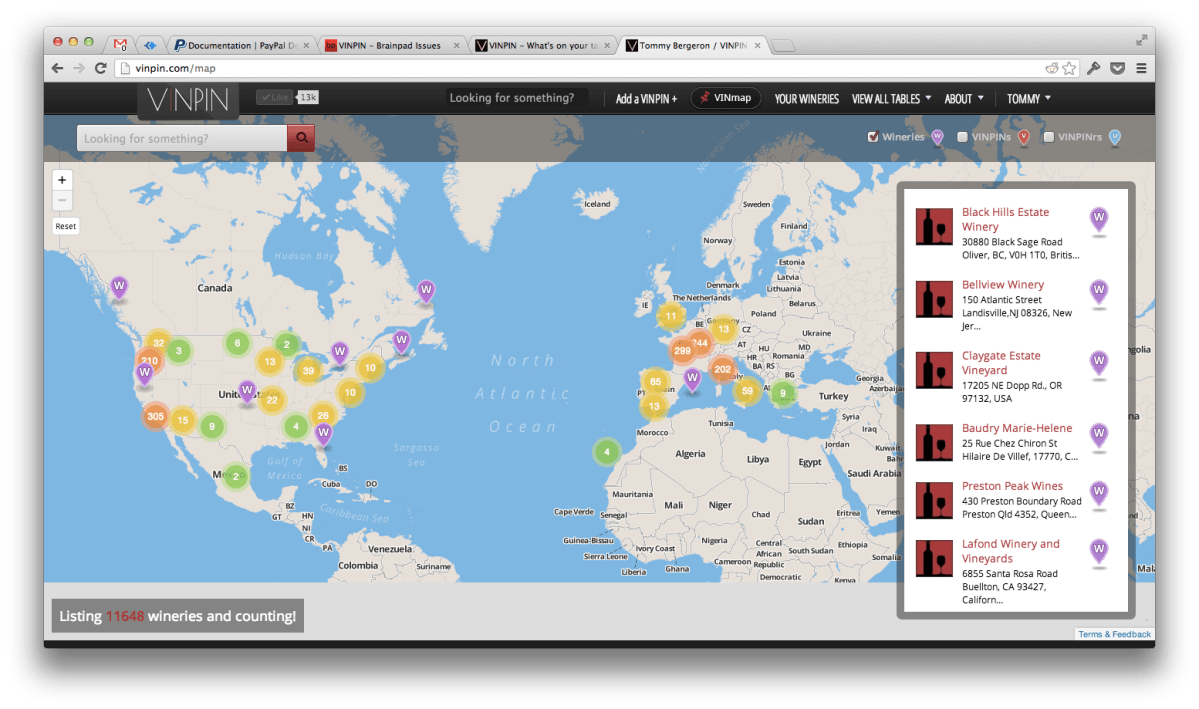Click the red search magnifier button
This screenshot has height=709, width=1199.
click(301, 138)
